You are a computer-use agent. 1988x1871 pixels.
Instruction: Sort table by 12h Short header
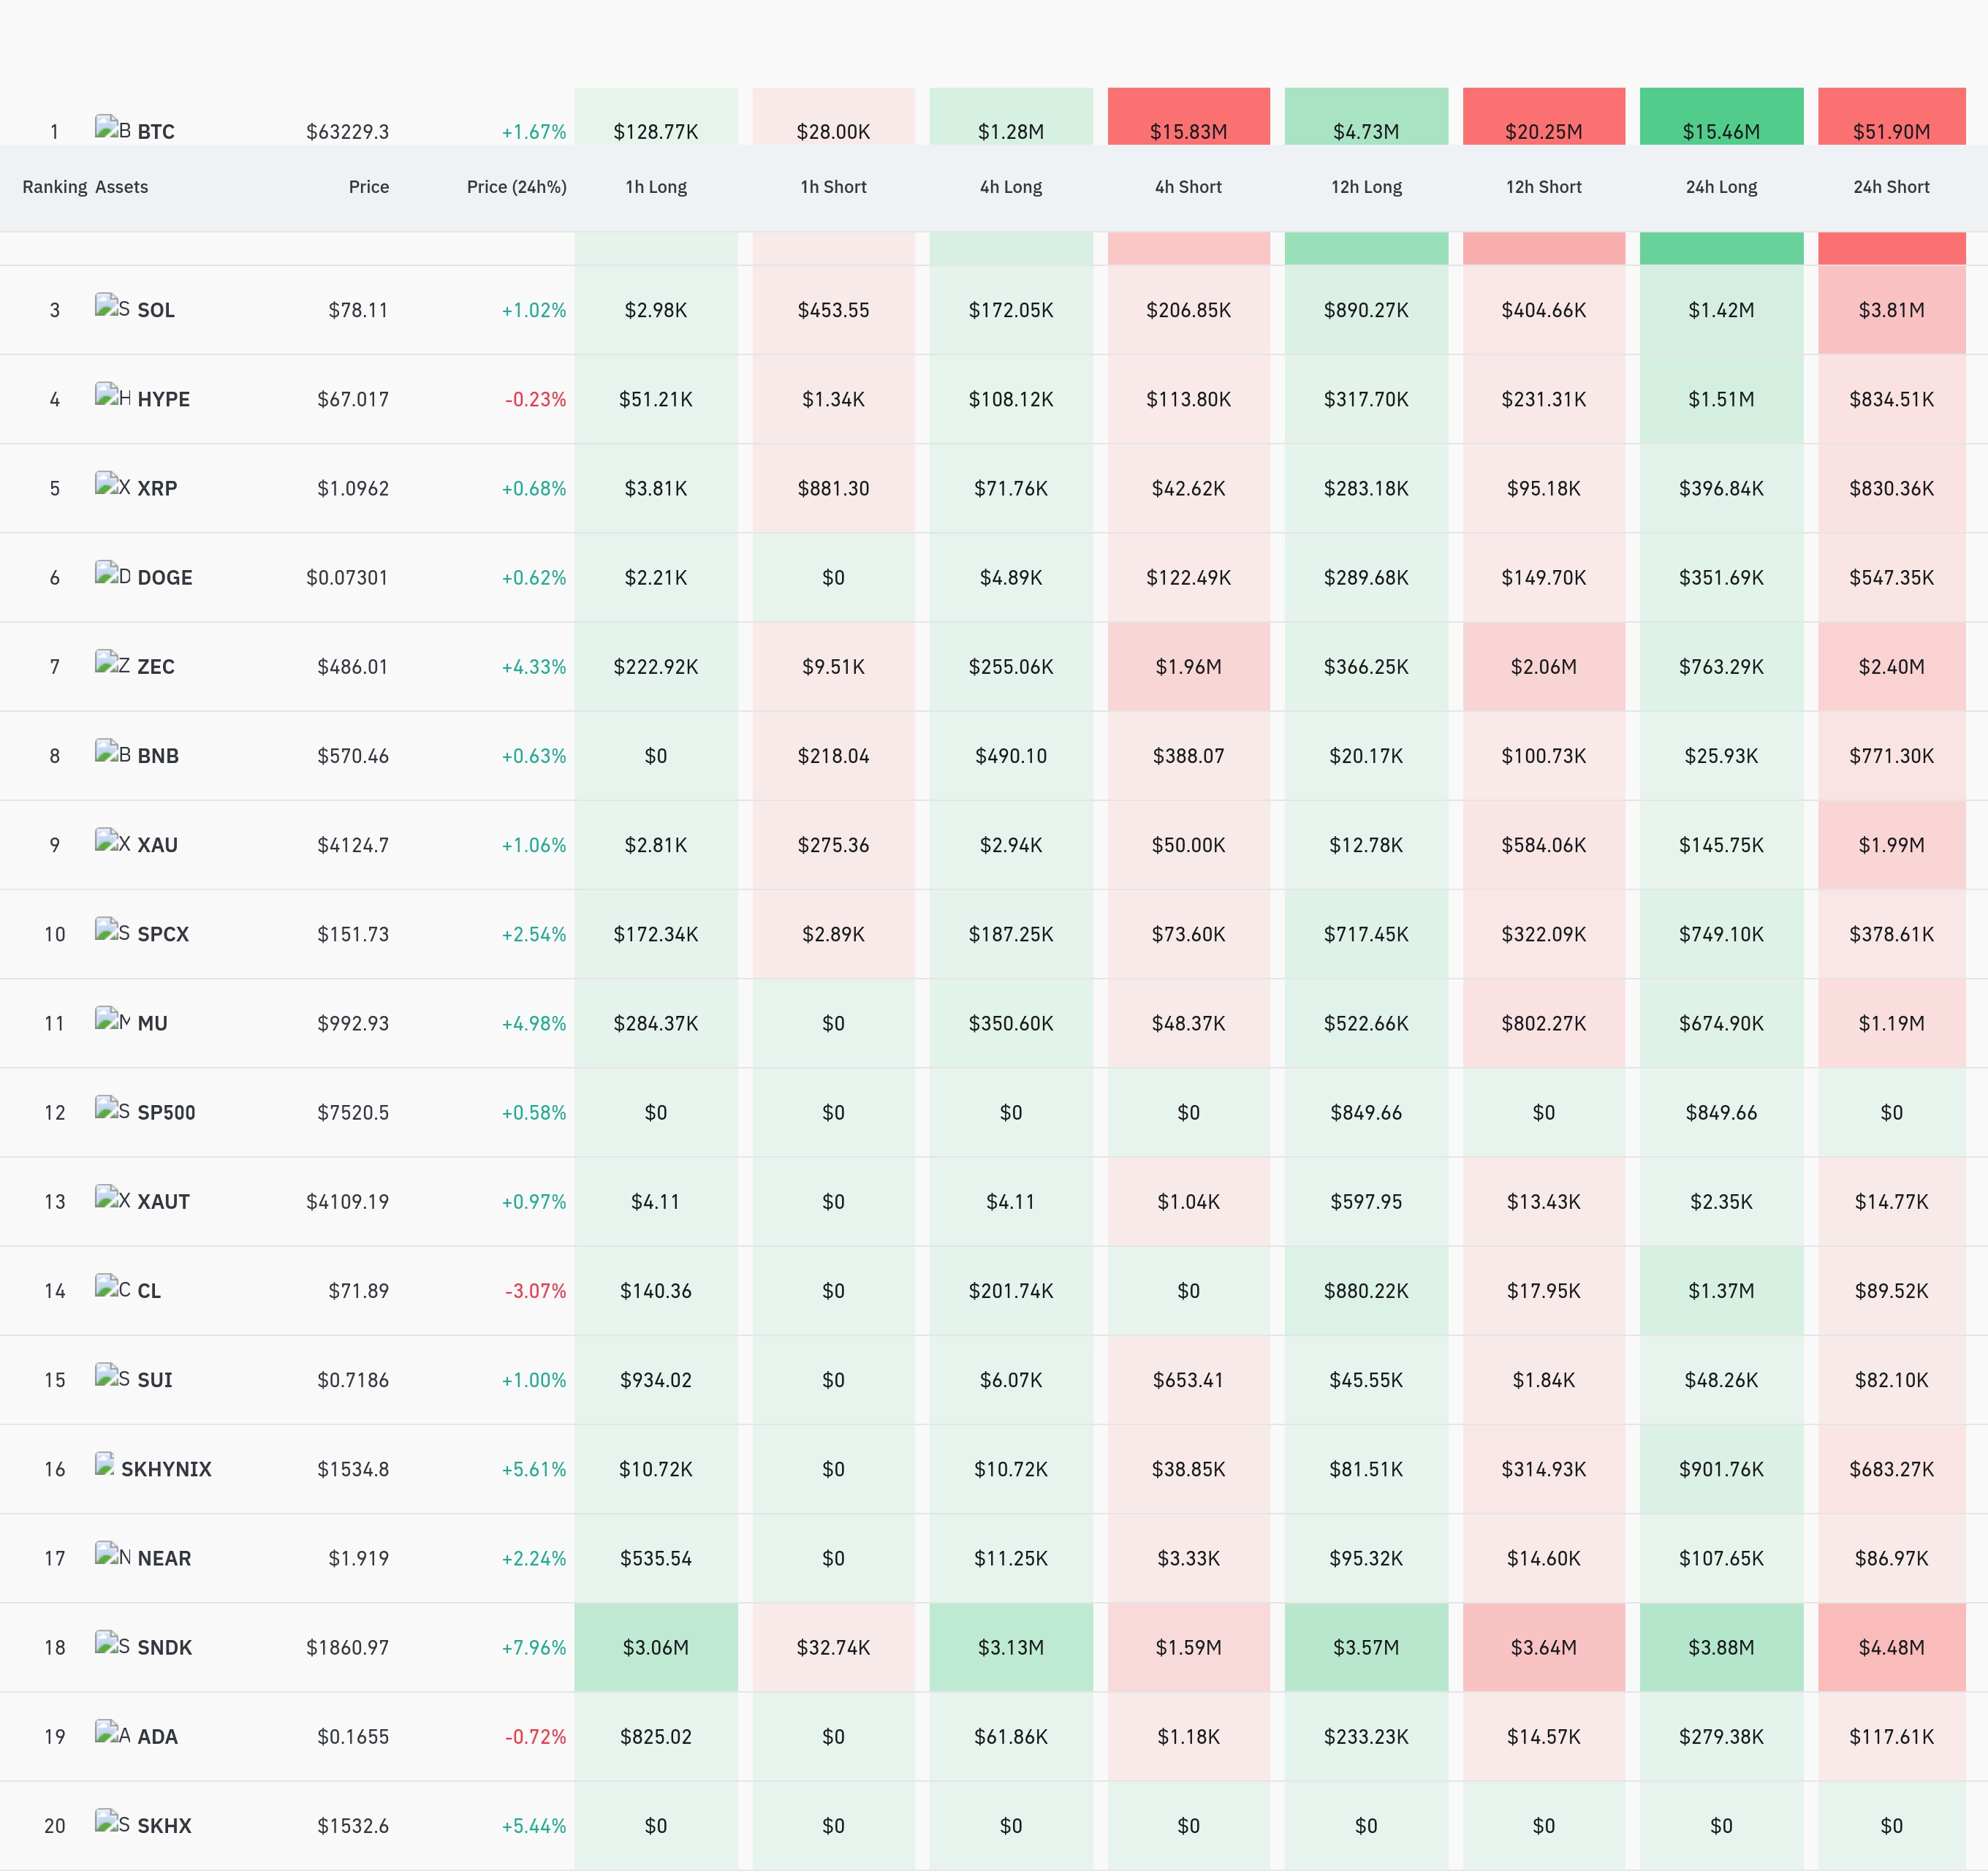pos(1543,187)
